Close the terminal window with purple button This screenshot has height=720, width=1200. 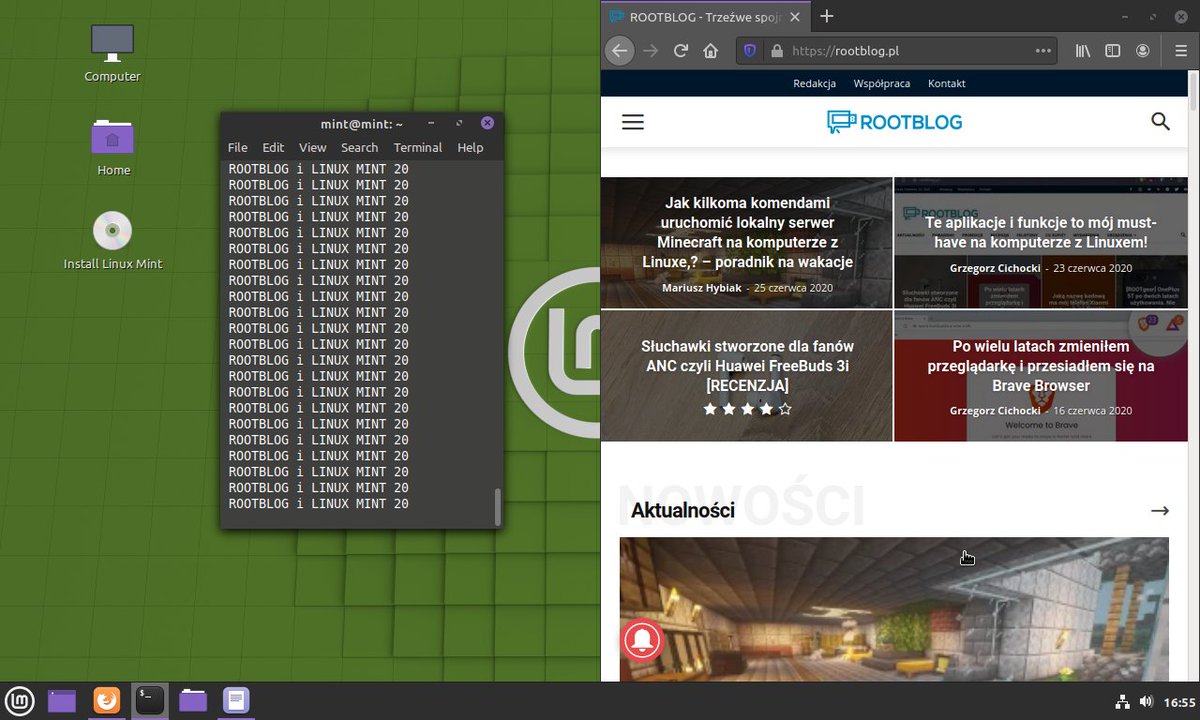tap(487, 124)
